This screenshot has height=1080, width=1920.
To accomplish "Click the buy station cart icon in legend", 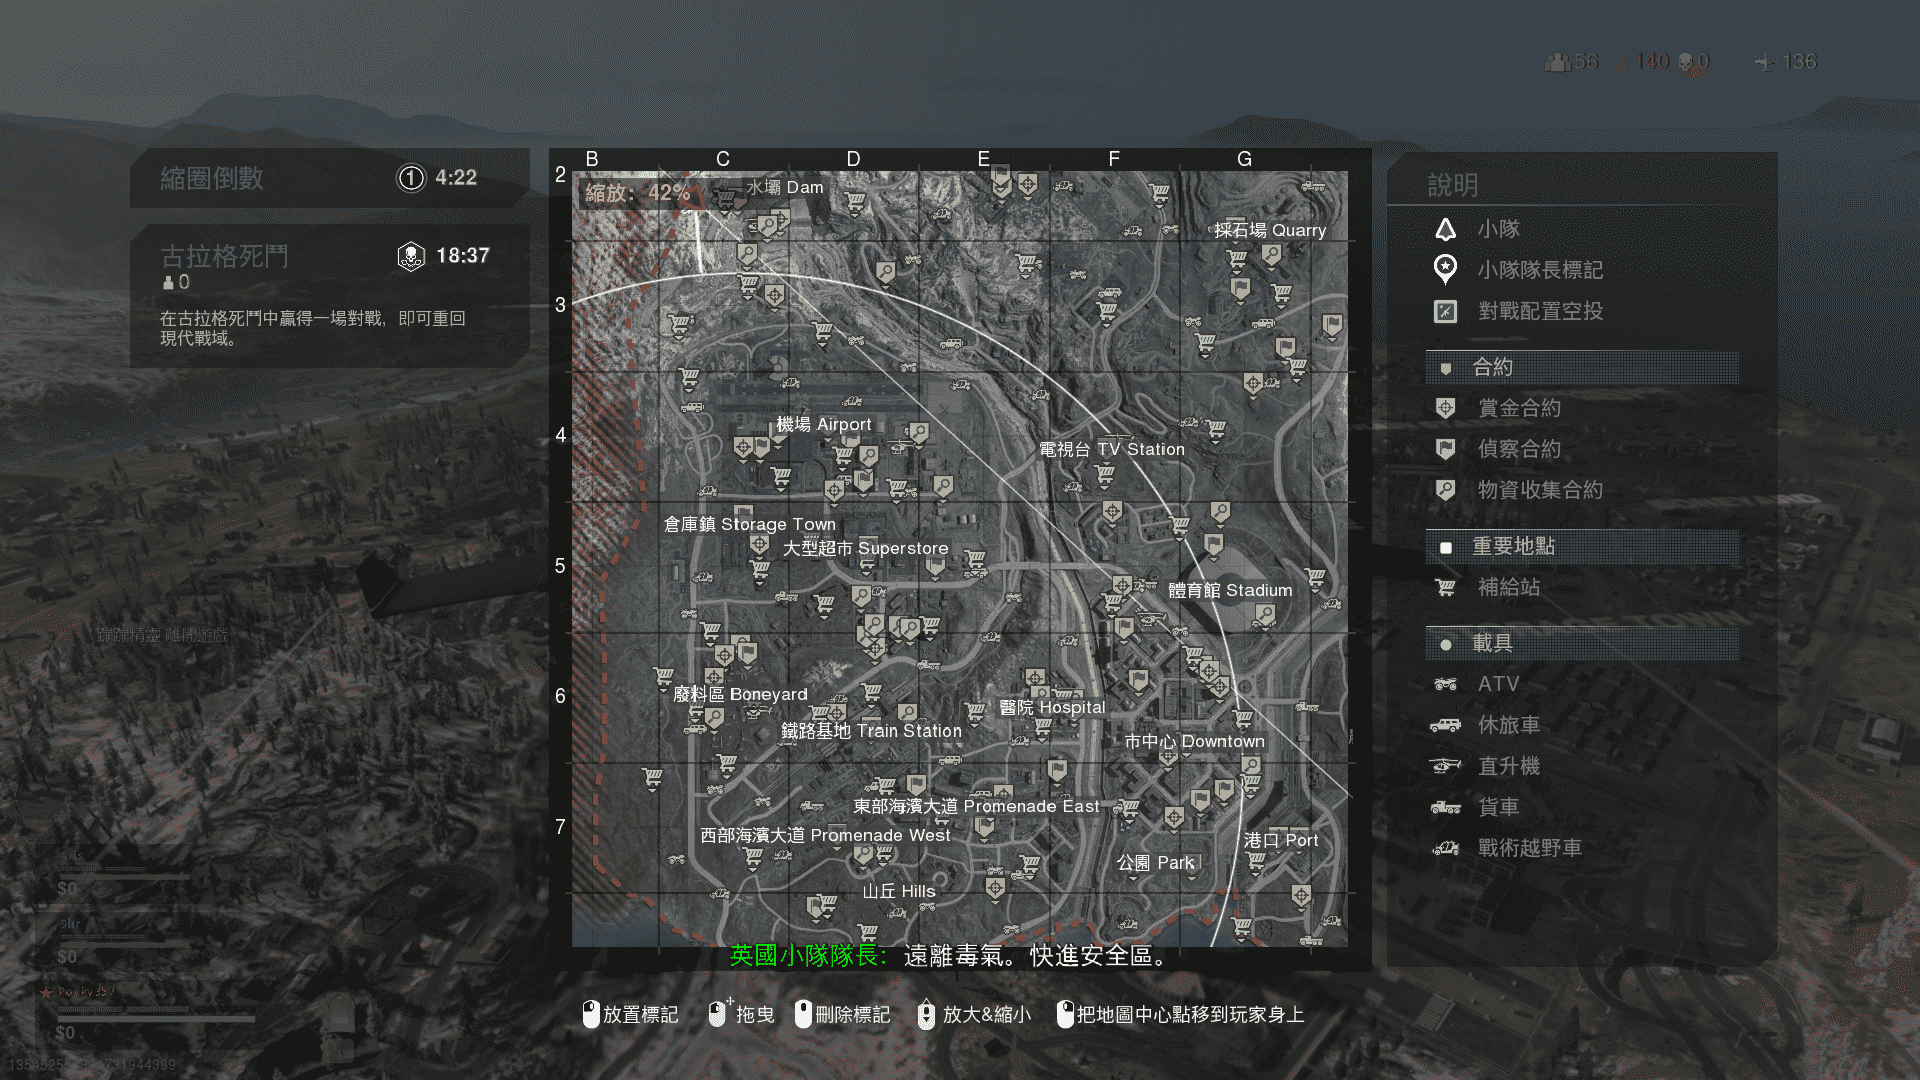I will point(1445,587).
